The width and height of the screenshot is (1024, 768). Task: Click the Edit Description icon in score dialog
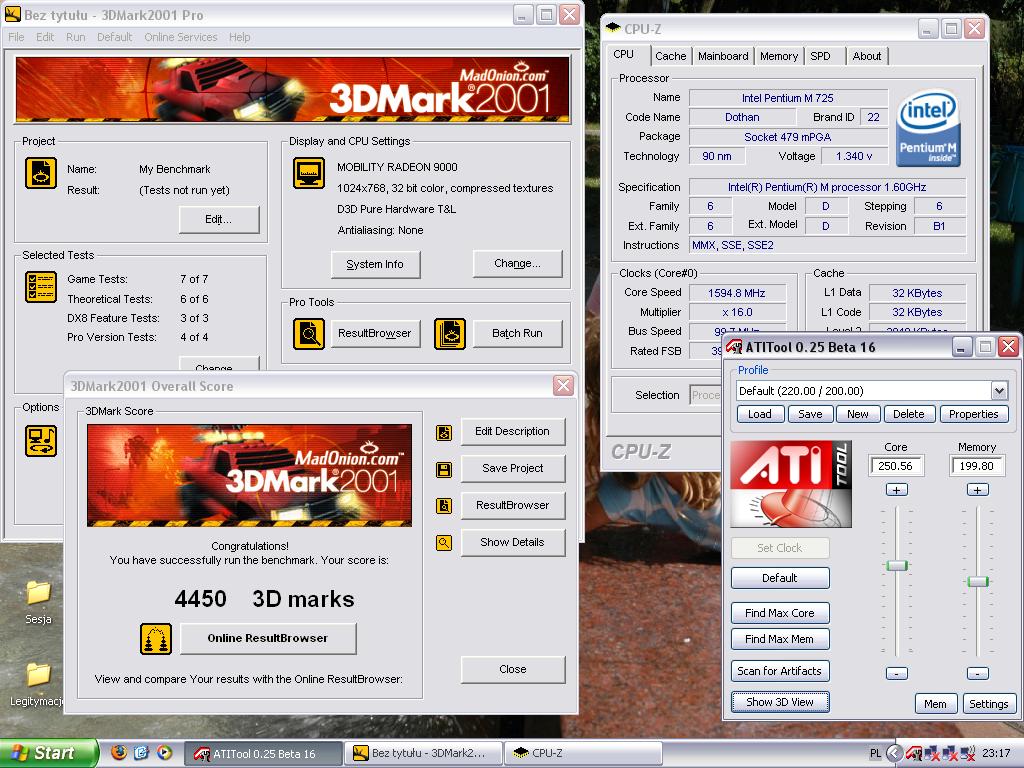tap(444, 432)
